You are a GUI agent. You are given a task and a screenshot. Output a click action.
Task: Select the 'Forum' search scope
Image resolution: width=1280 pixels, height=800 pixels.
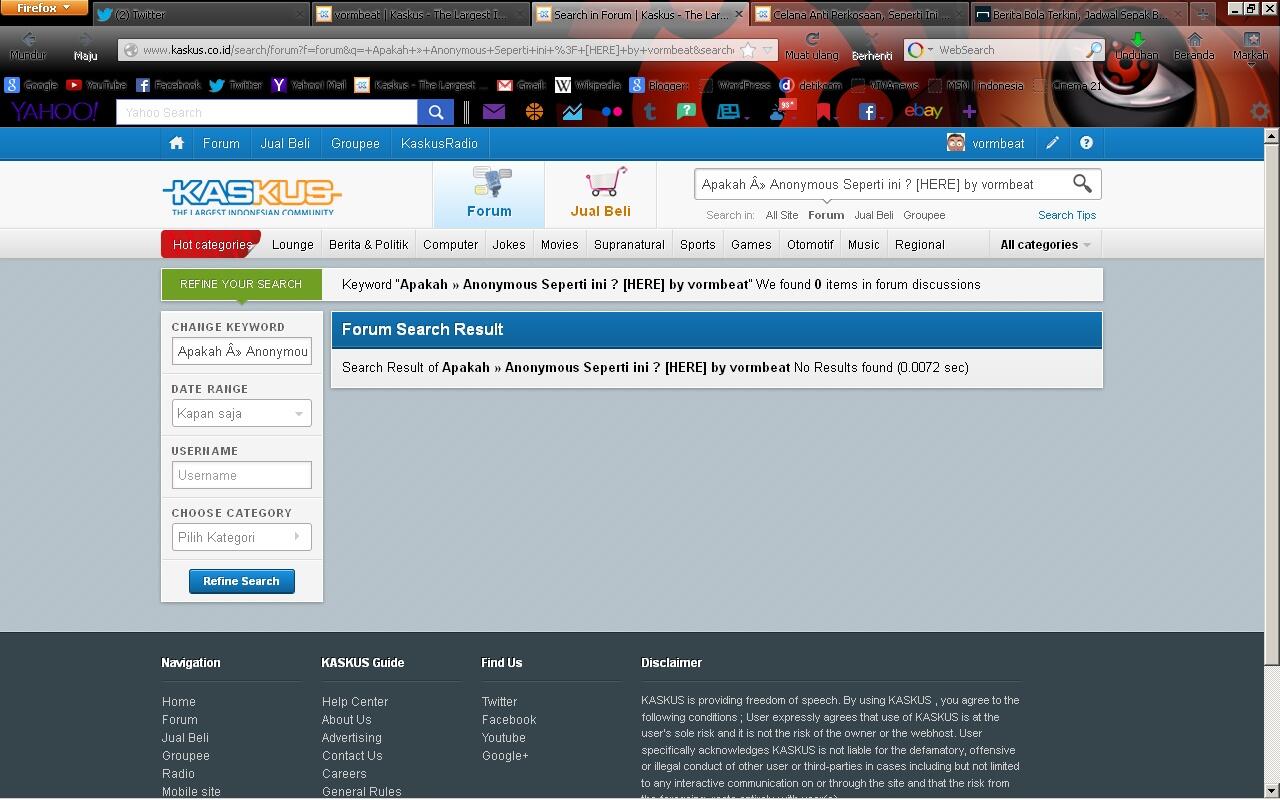[x=826, y=215]
